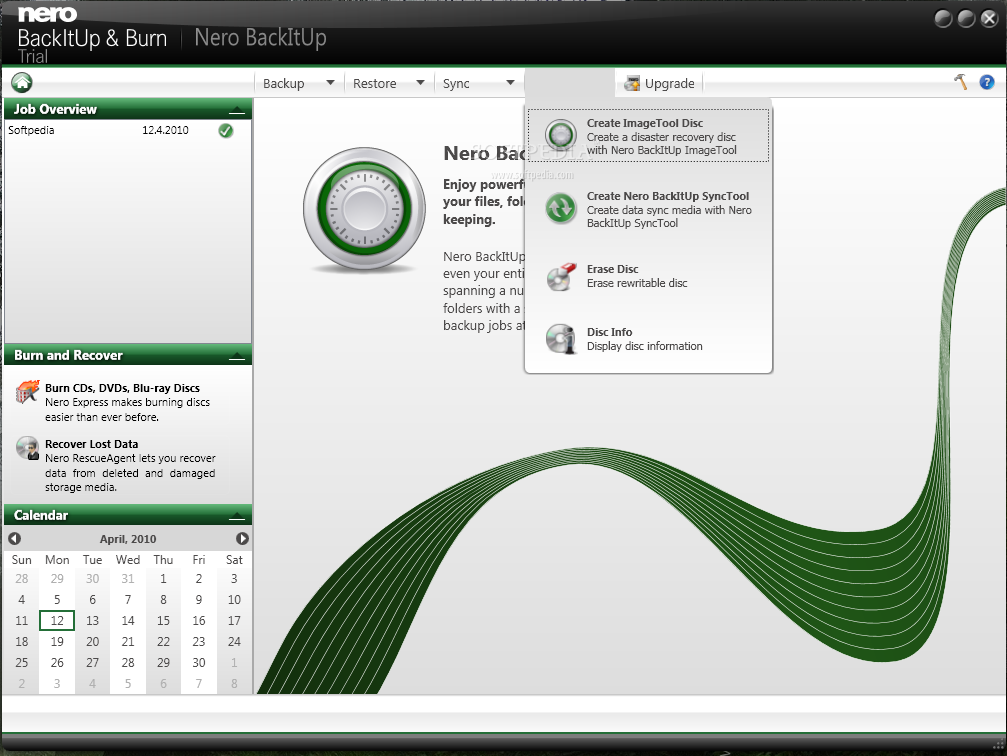Click the April, 2010 month heading
Image resolution: width=1007 pixels, height=756 pixels.
[128, 539]
